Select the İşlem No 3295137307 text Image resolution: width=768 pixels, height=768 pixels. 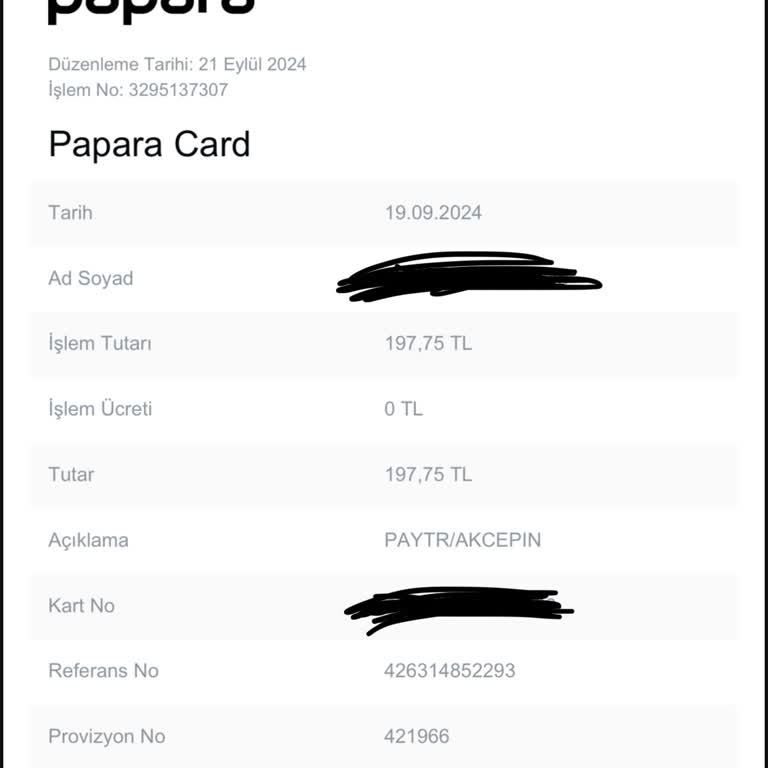[138, 90]
